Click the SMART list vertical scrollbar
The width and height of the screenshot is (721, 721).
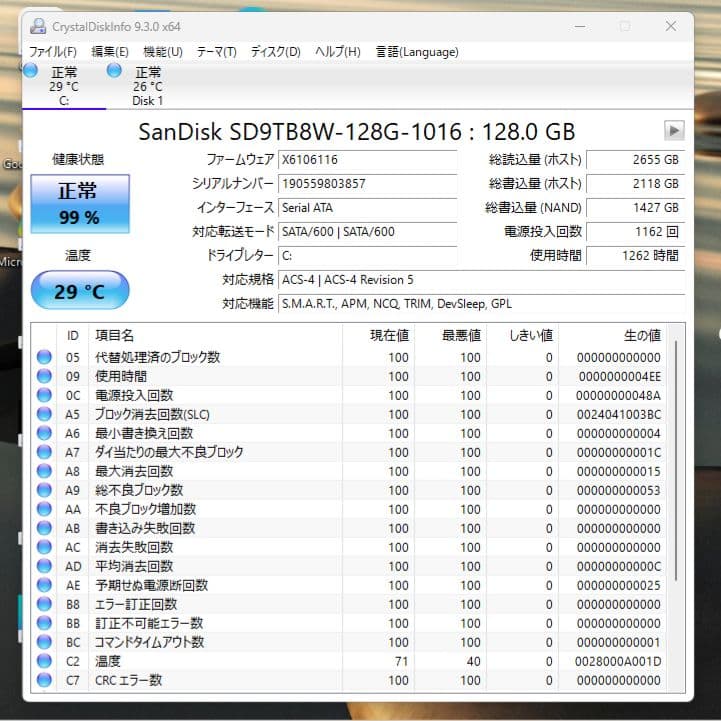(675, 460)
